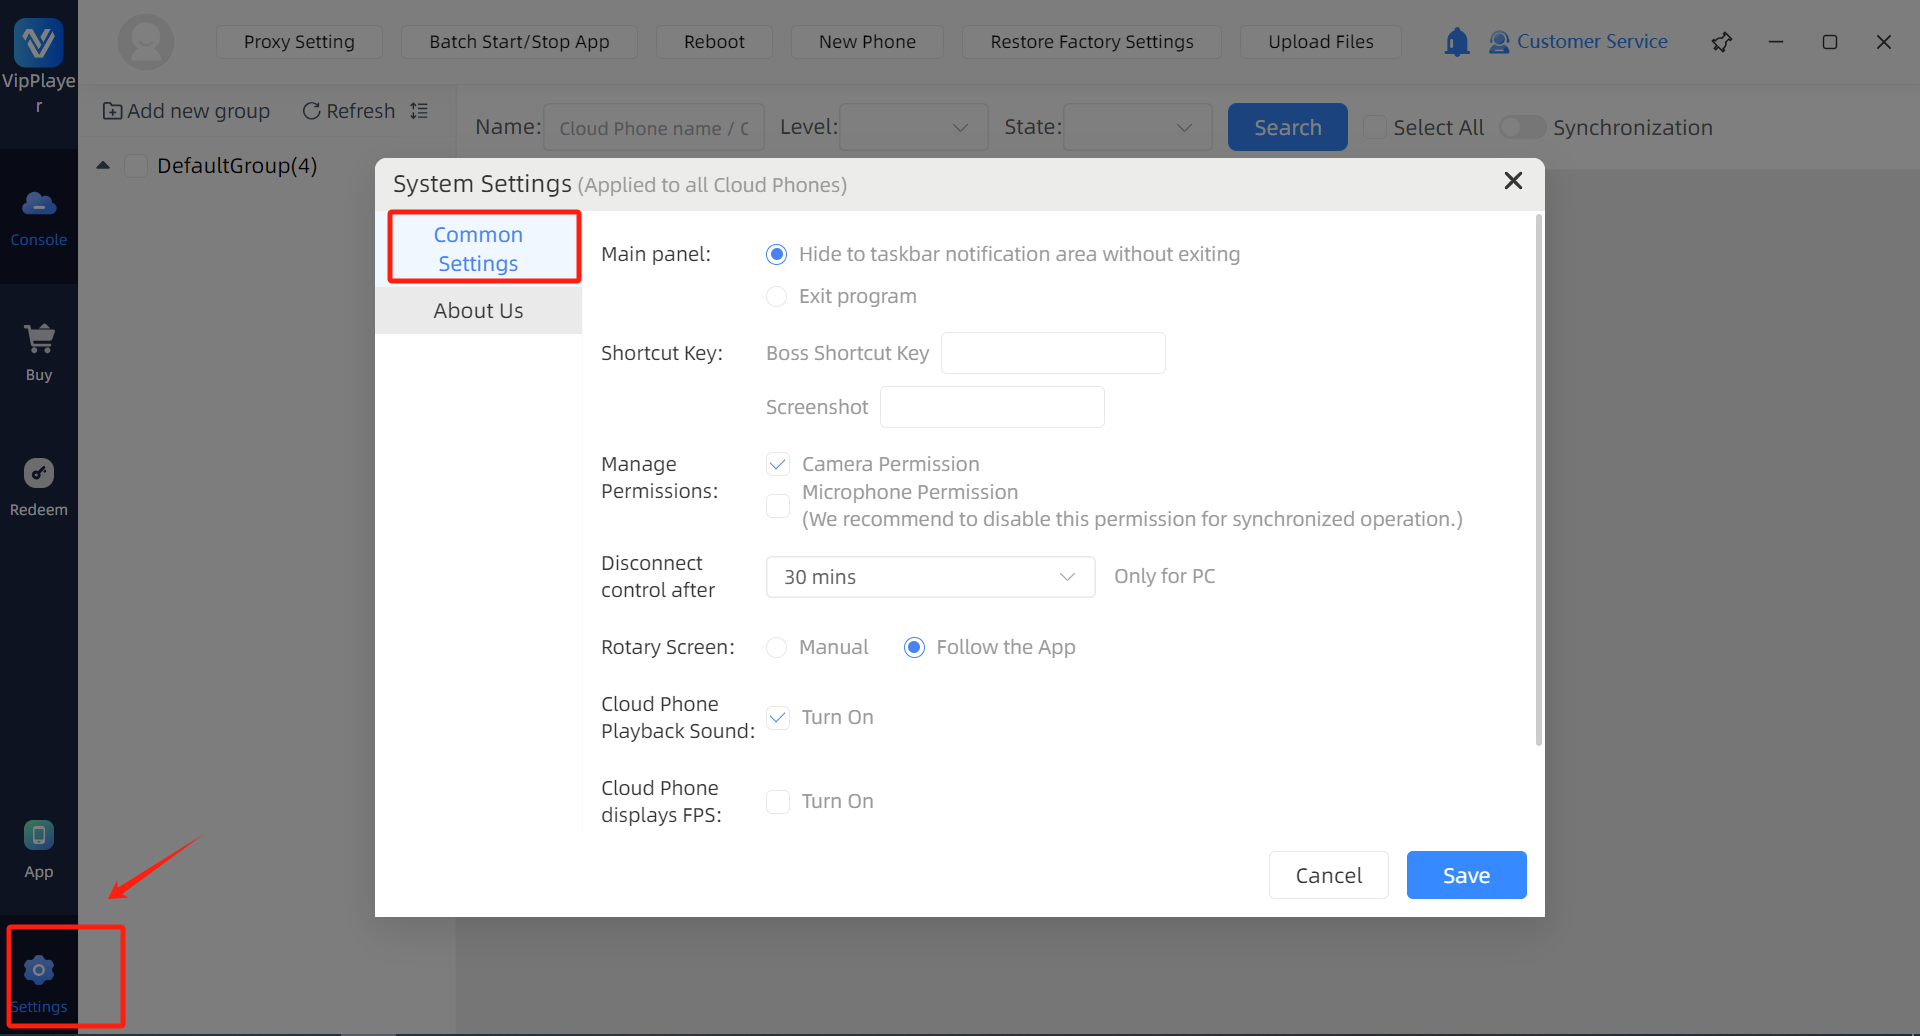
Task: Open the Disconnect control after 30 mins dropdown
Action: (930, 577)
